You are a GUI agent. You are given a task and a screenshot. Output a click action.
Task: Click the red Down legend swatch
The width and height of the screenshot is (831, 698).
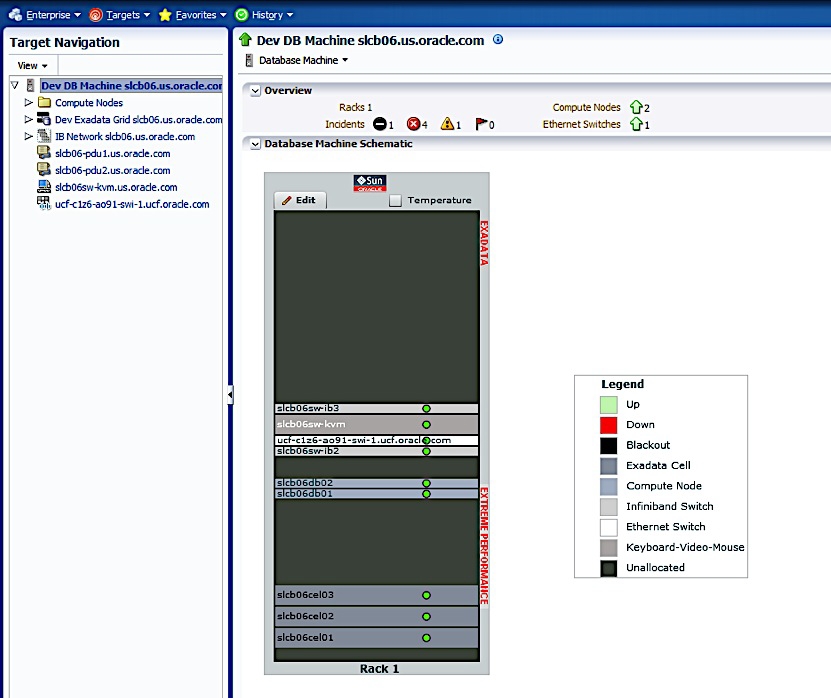pyautogui.click(x=608, y=425)
